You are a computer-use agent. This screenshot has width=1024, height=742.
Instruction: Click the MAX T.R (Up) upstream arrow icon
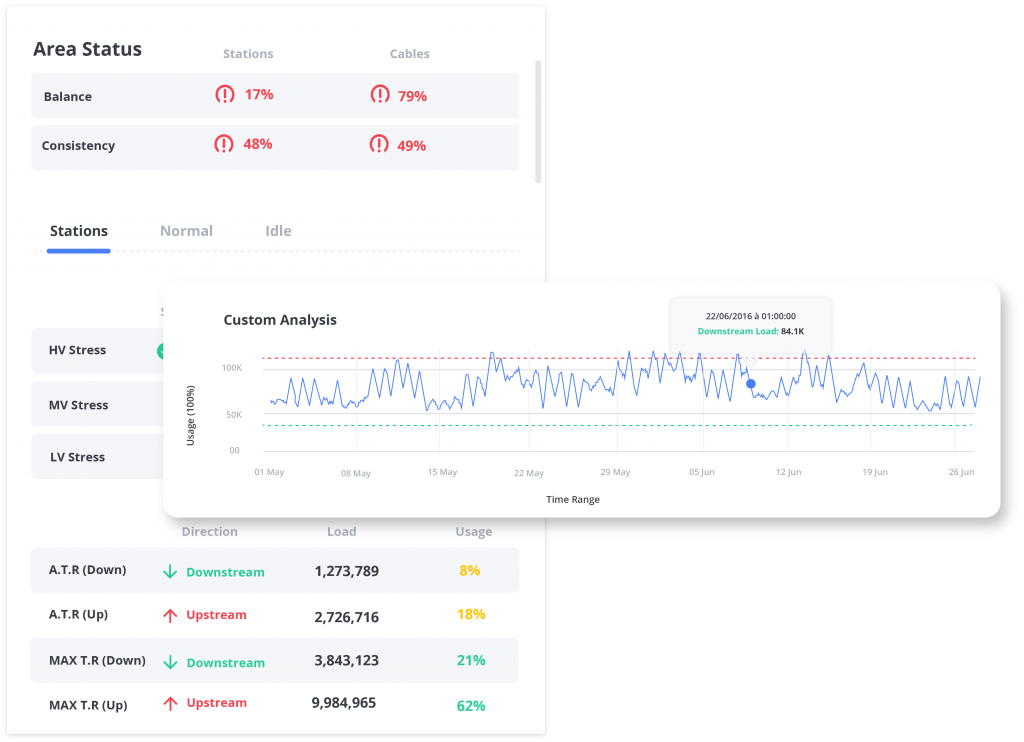170,703
